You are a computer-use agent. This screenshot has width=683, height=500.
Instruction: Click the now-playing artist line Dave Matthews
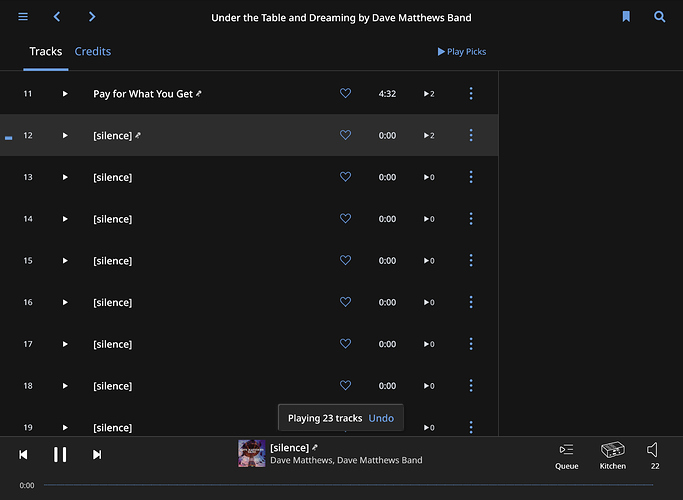coord(346,460)
